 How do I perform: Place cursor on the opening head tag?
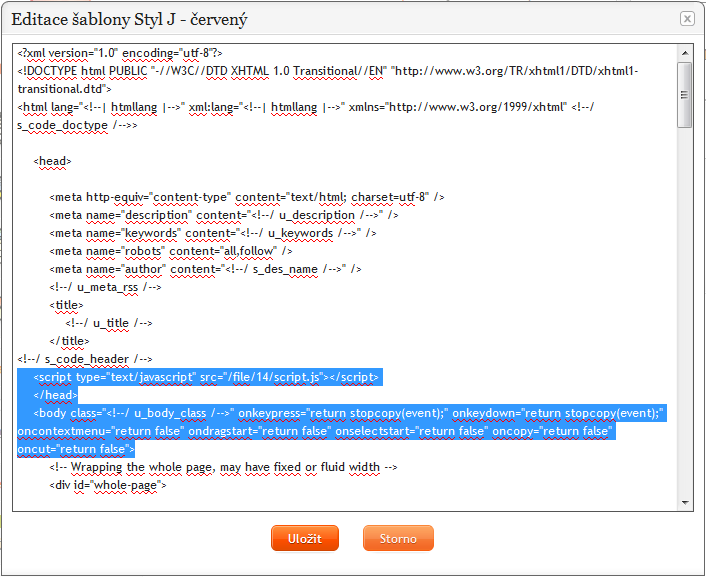[x=52, y=161]
